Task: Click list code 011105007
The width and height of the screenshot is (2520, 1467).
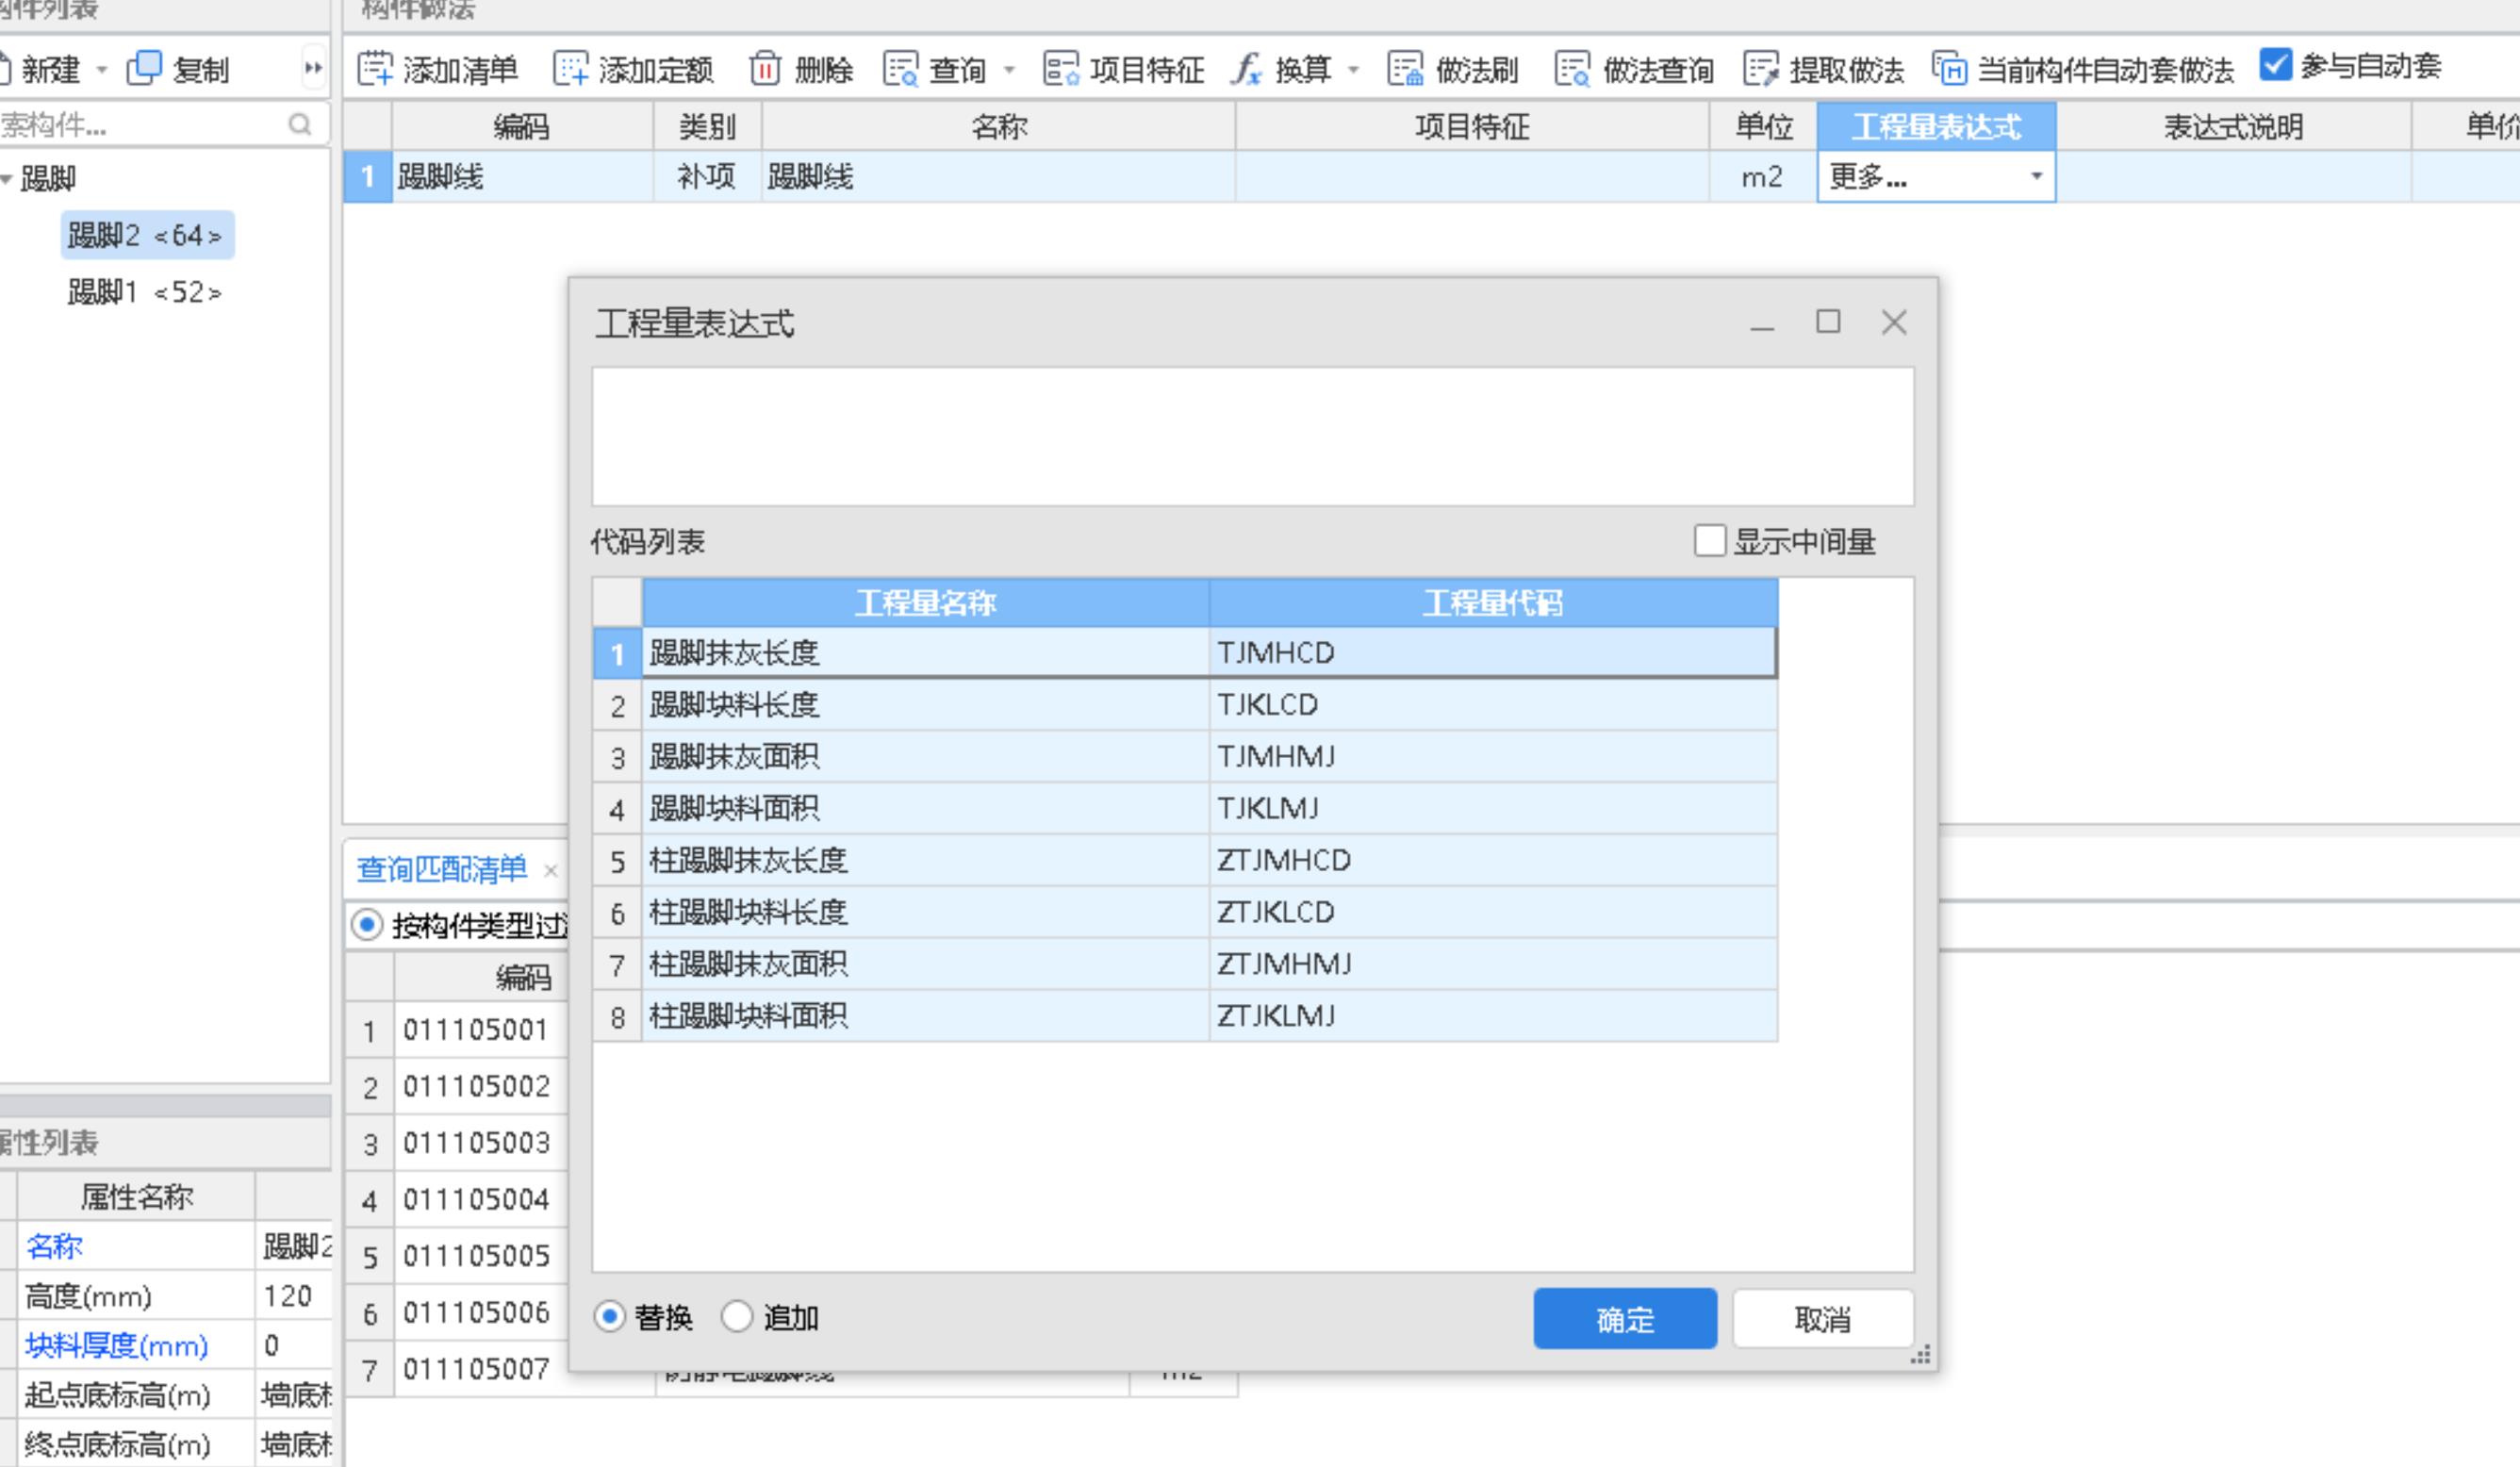Action: pos(476,1368)
